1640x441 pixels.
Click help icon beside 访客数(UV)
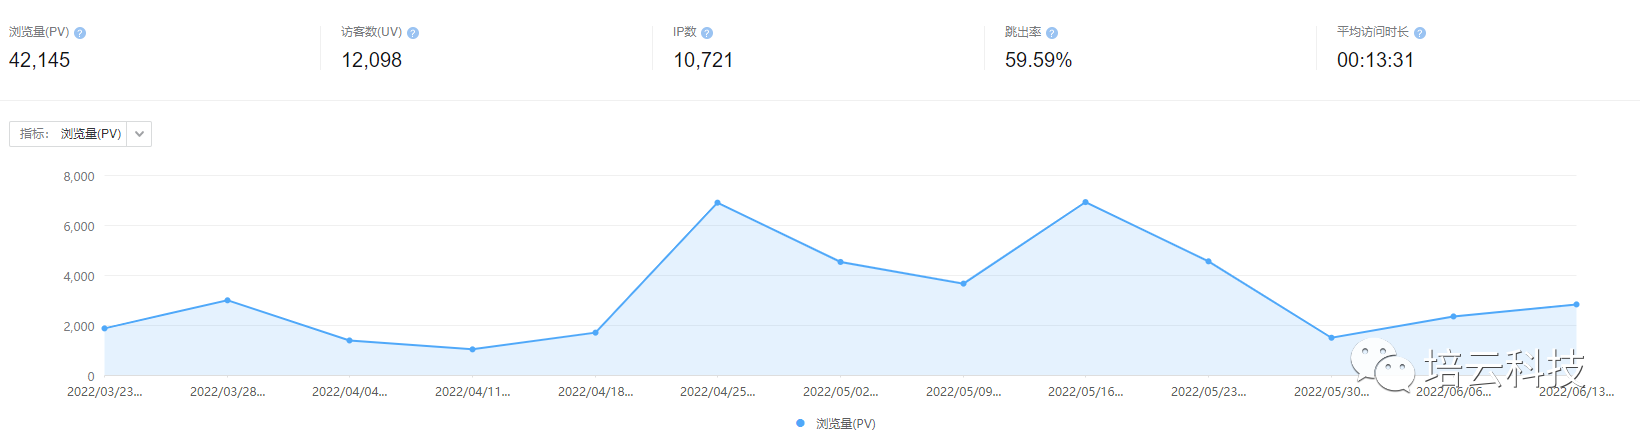click(x=413, y=33)
